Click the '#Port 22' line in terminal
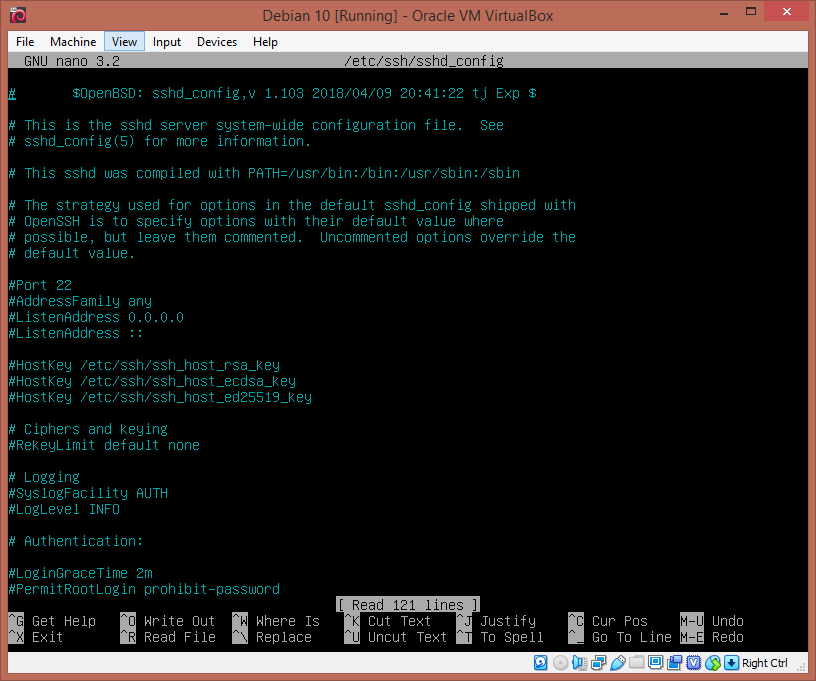Screen dimensions: 816x681 40,285
